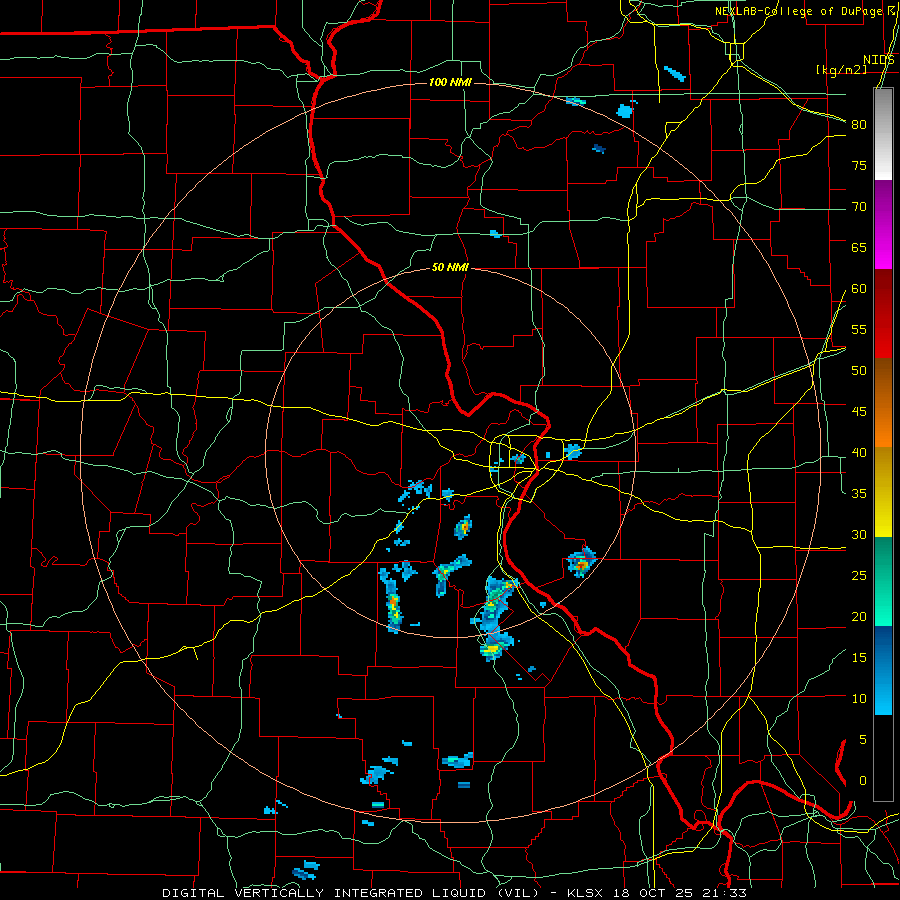Click "DIGITAL VERTICALLY INTEGRATED LIQUID (VIL)" product title
900x900 pixels.
[352, 893]
